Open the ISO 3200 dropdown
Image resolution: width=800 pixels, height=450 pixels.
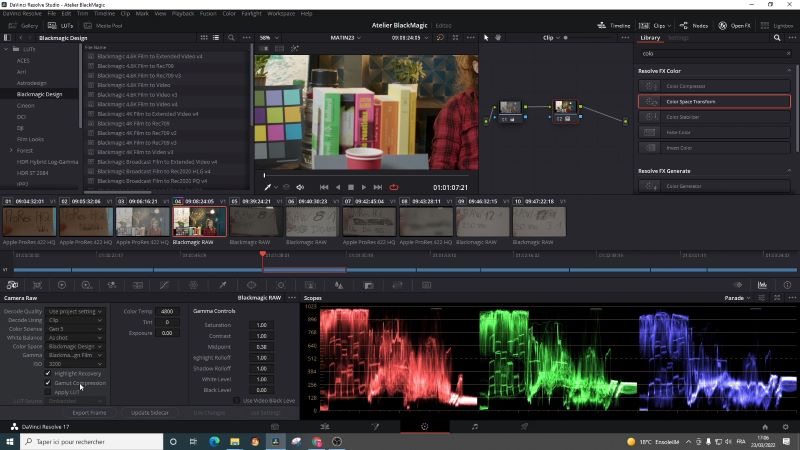[74, 364]
